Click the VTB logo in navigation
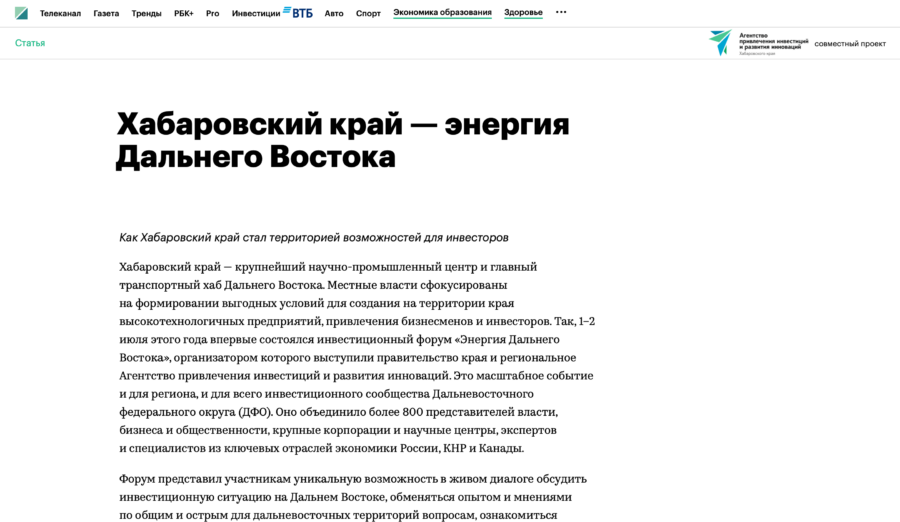Screen dimensions: 900x522 click(x=298, y=12)
